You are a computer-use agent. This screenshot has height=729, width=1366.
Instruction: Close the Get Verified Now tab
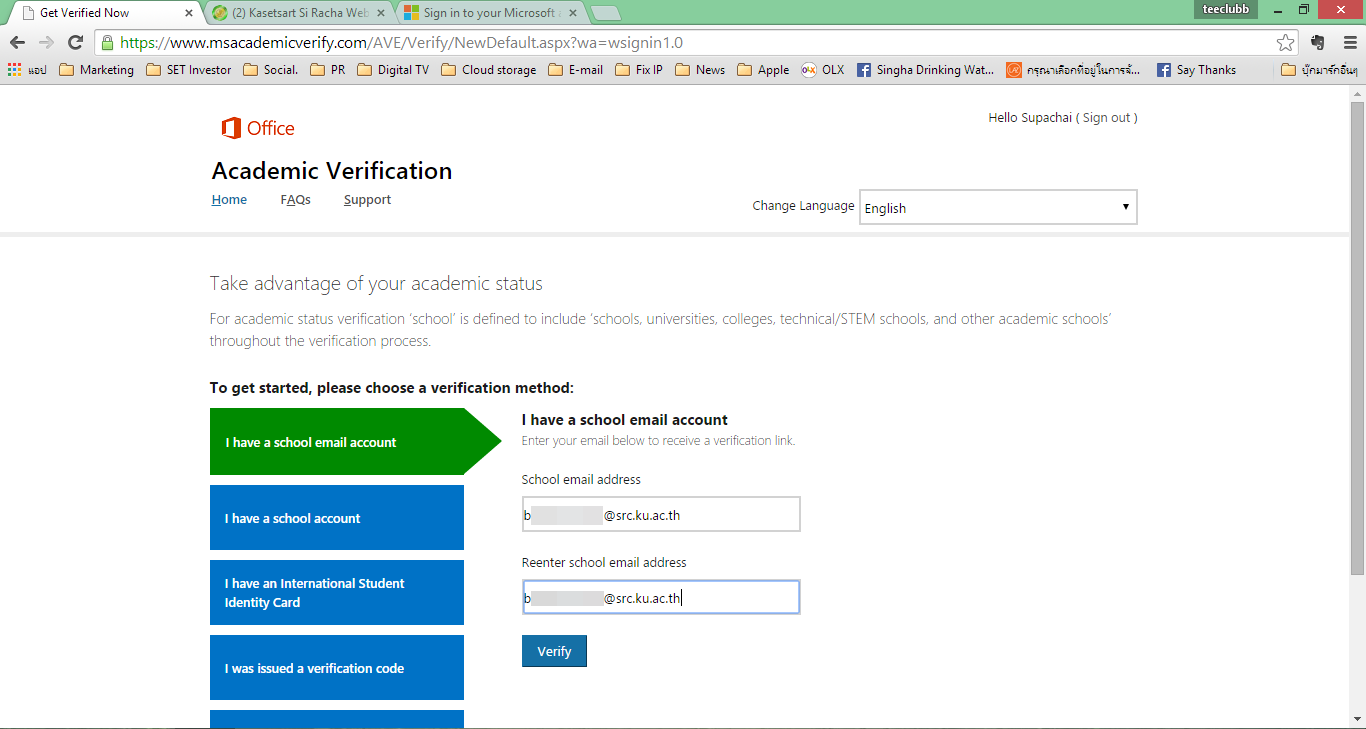[x=189, y=13]
